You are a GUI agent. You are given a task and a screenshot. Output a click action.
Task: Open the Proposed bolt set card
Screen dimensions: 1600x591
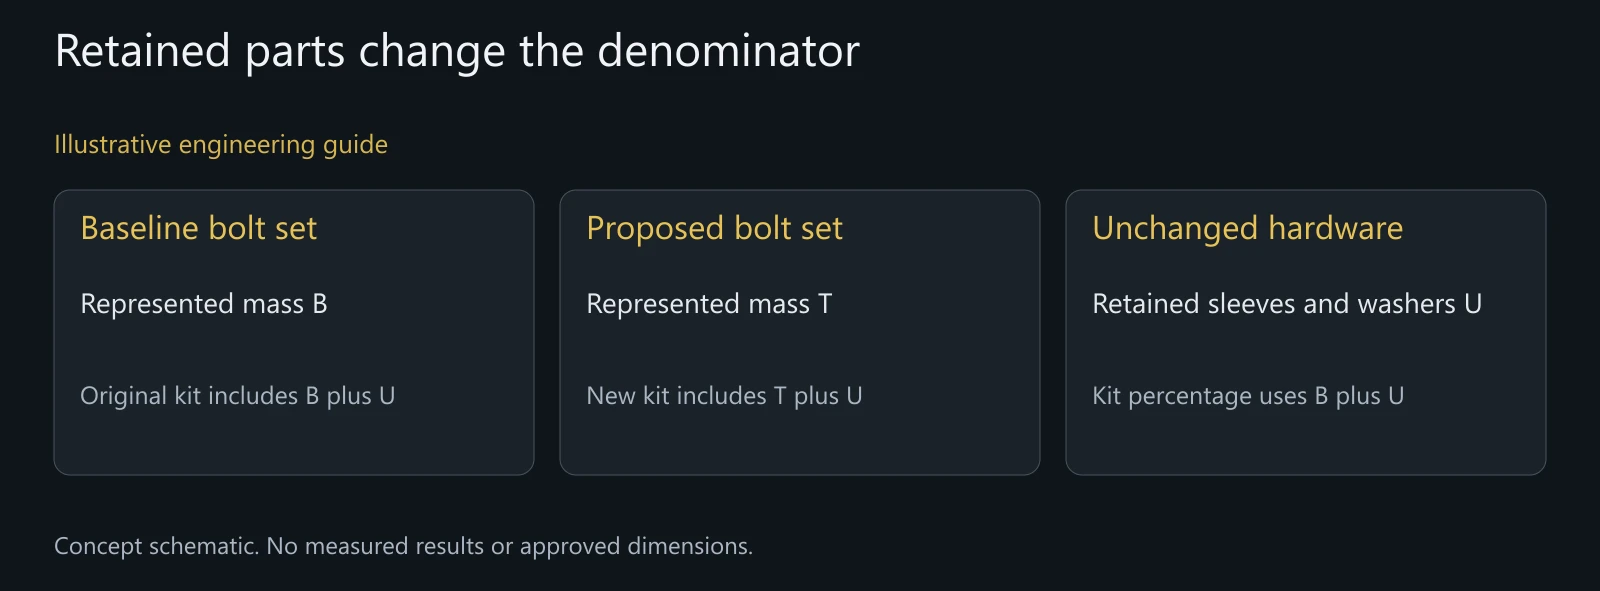click(800, 332)
